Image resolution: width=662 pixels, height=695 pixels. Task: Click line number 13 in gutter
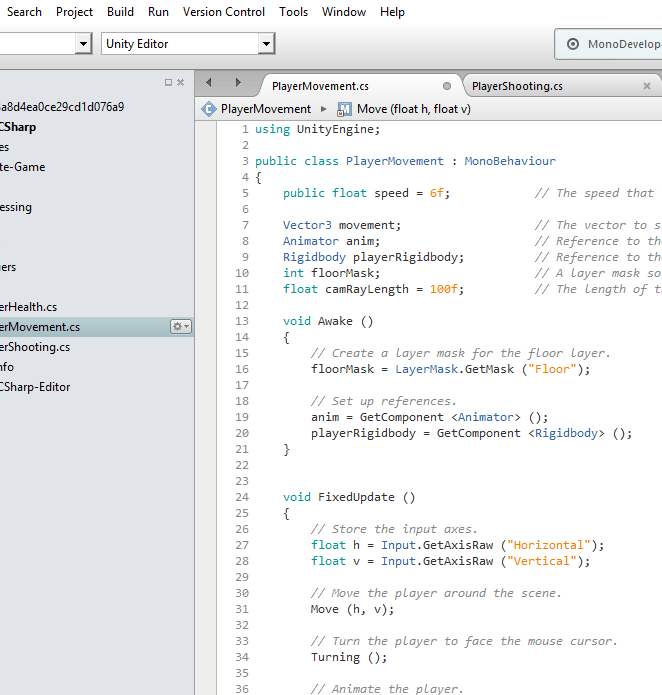(x=242, y=321)
